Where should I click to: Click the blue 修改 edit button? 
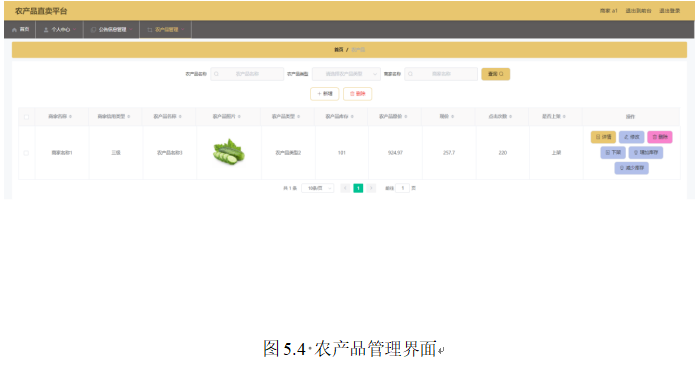click(x=631, y=137)
